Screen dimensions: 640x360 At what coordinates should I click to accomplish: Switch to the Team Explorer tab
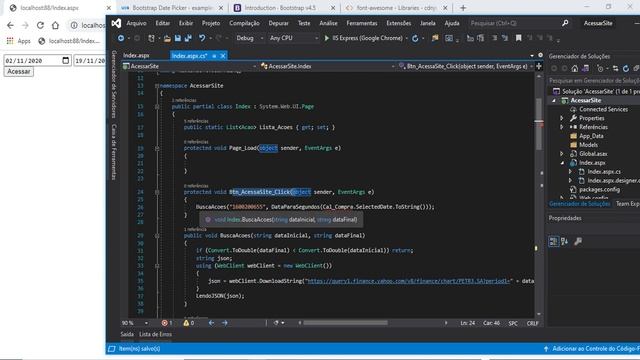628,204
